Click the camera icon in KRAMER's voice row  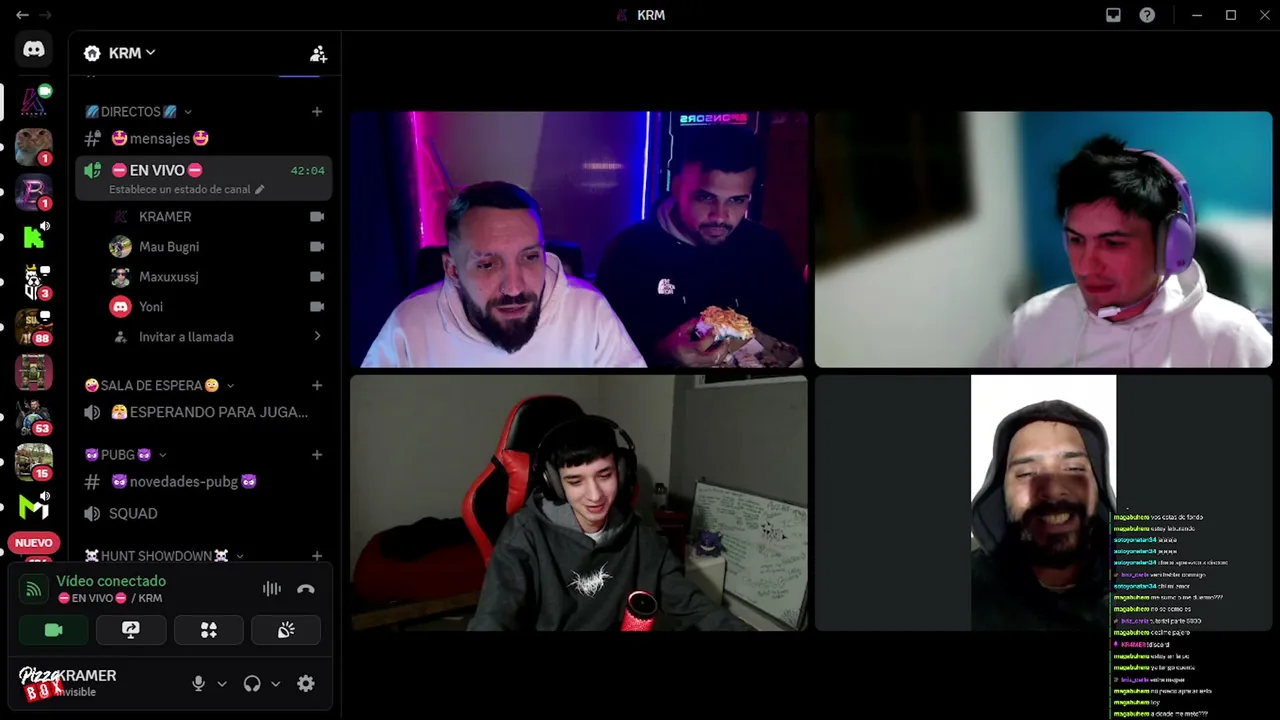coord(317,216)
